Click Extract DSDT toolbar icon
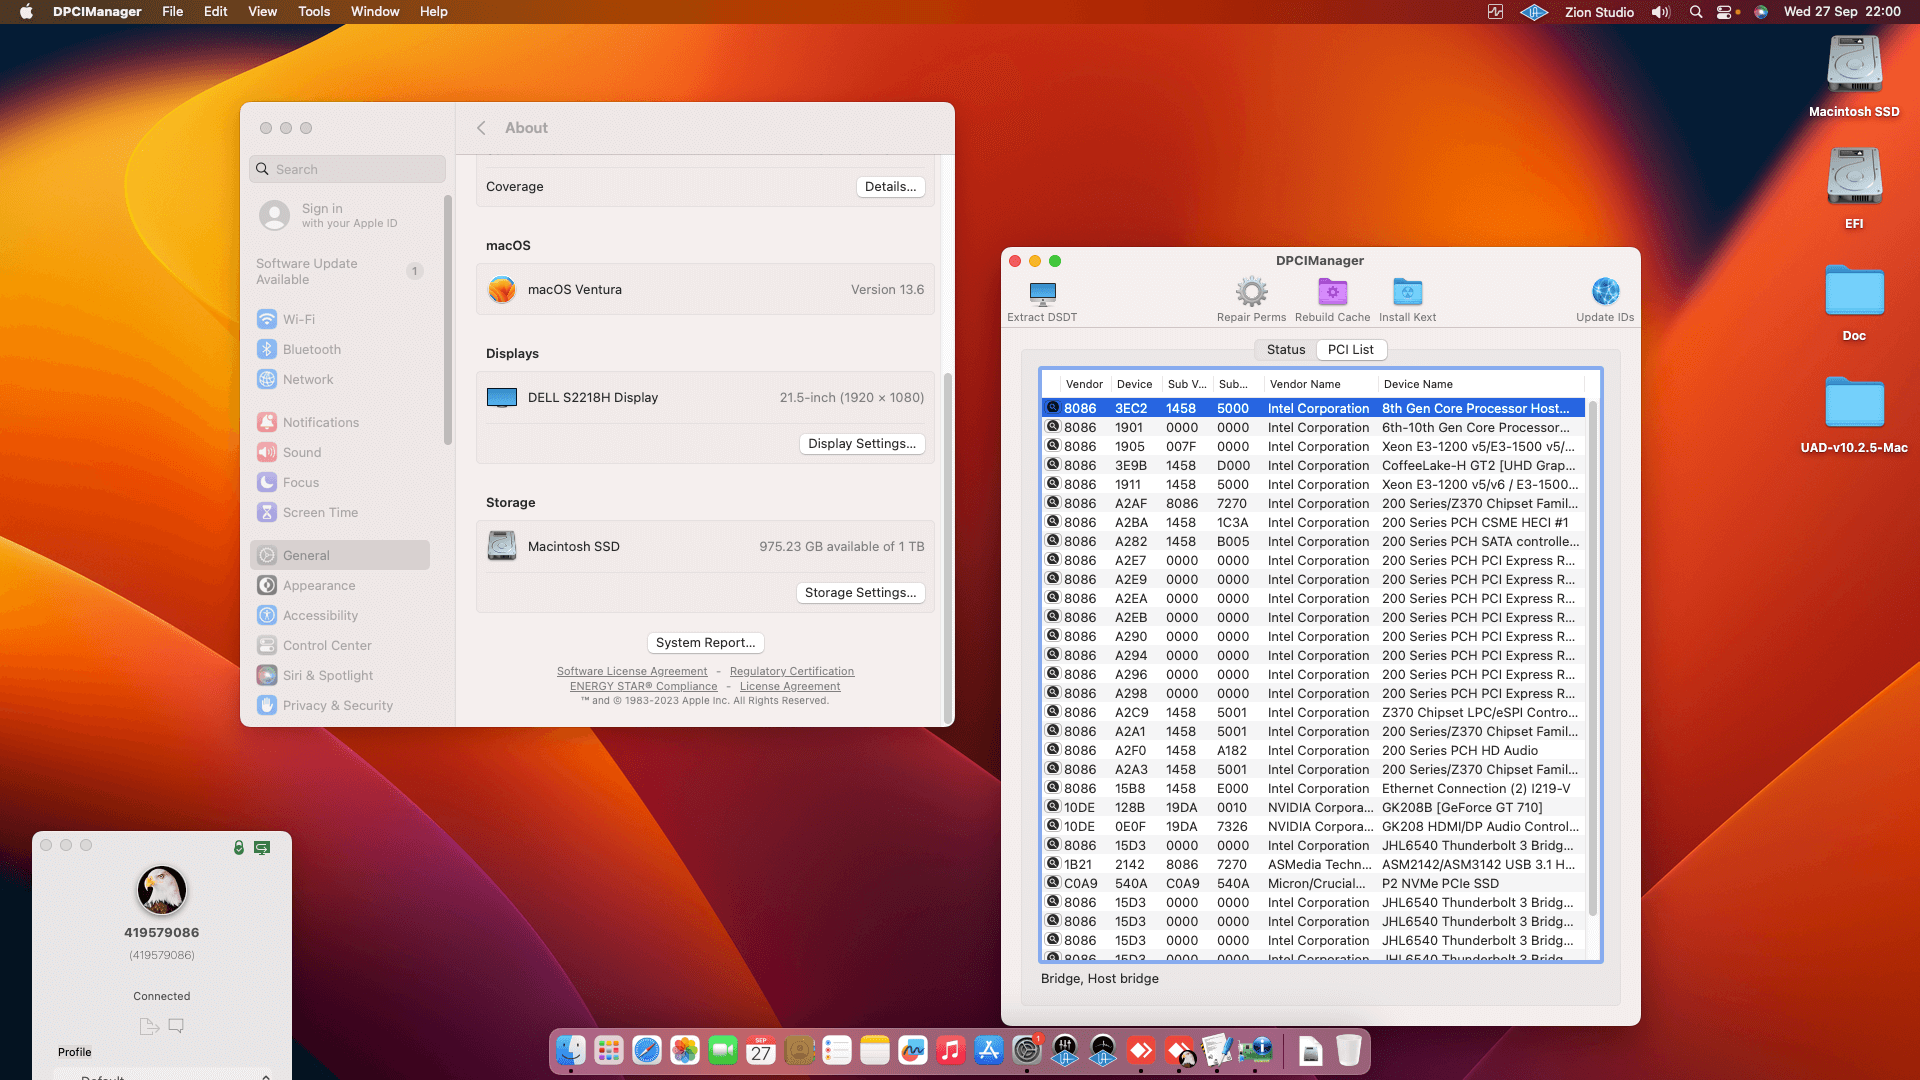The width and height of the screenshot is (1920, 1080). click(1042, 294)
